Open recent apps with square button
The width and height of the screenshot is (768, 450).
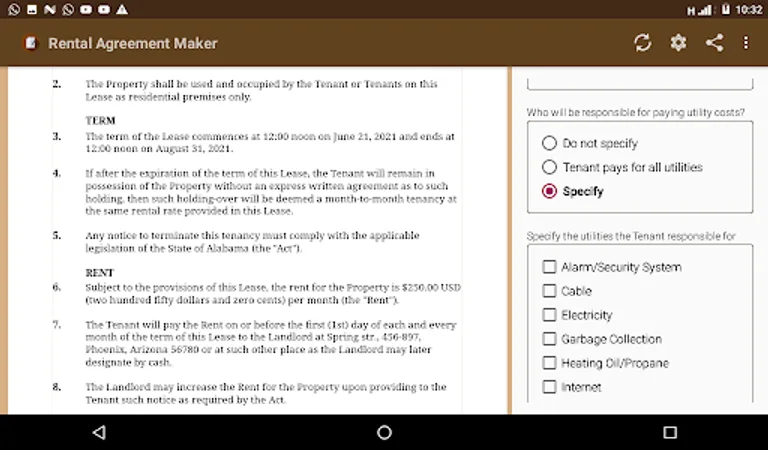point(670,432)
